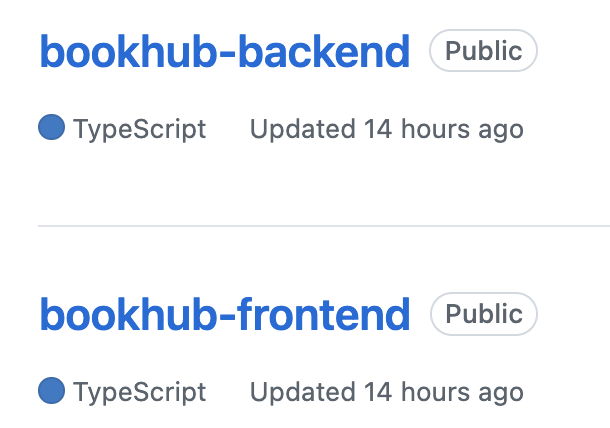The image size is (610, 428).
Task: Click the word 'frontend' in the second repository title
Action: [324, 314]
